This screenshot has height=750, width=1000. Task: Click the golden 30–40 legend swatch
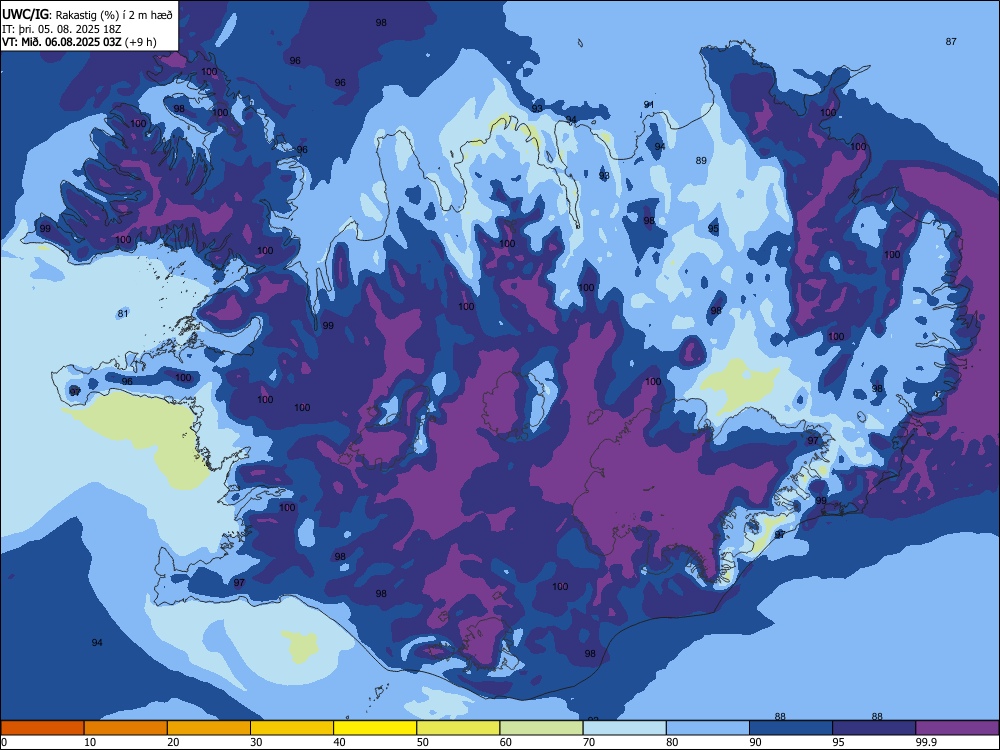(x=292, y=728)
